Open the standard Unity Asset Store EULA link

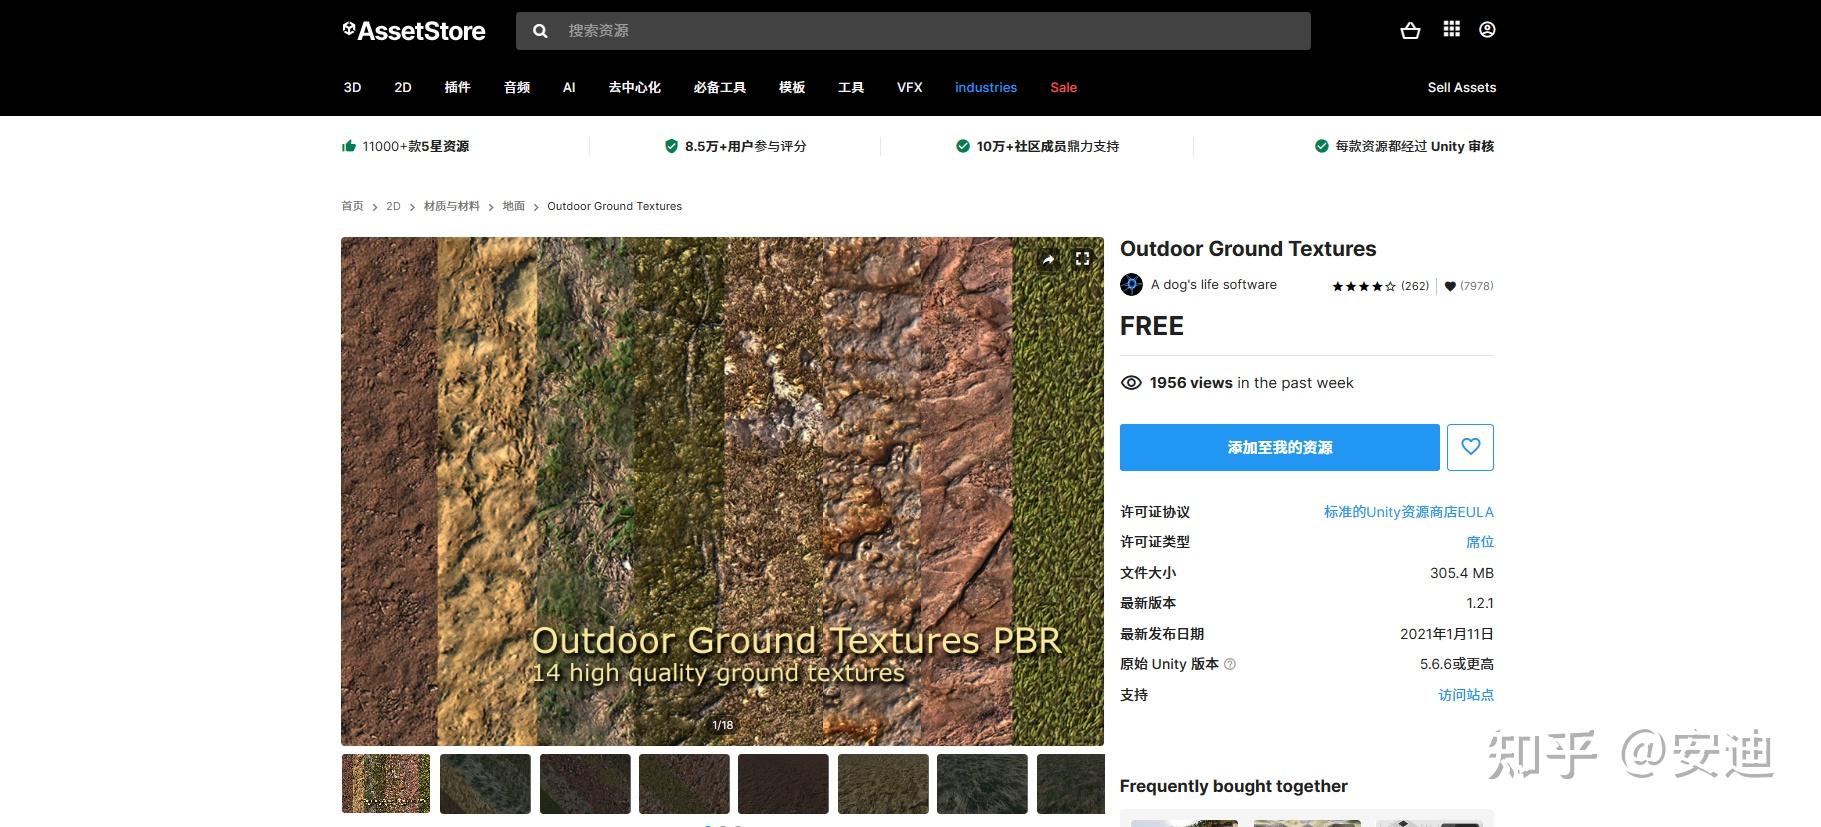tap(1408, 512)
